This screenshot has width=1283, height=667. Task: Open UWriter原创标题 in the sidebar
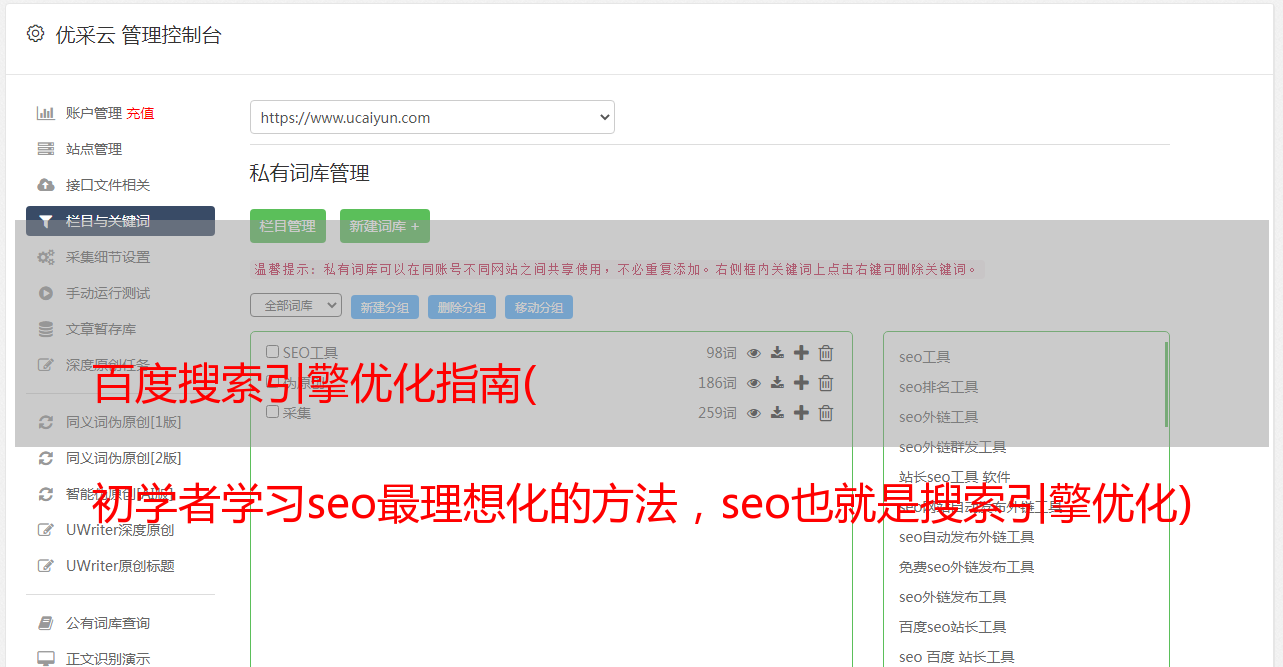pos(120,566)
